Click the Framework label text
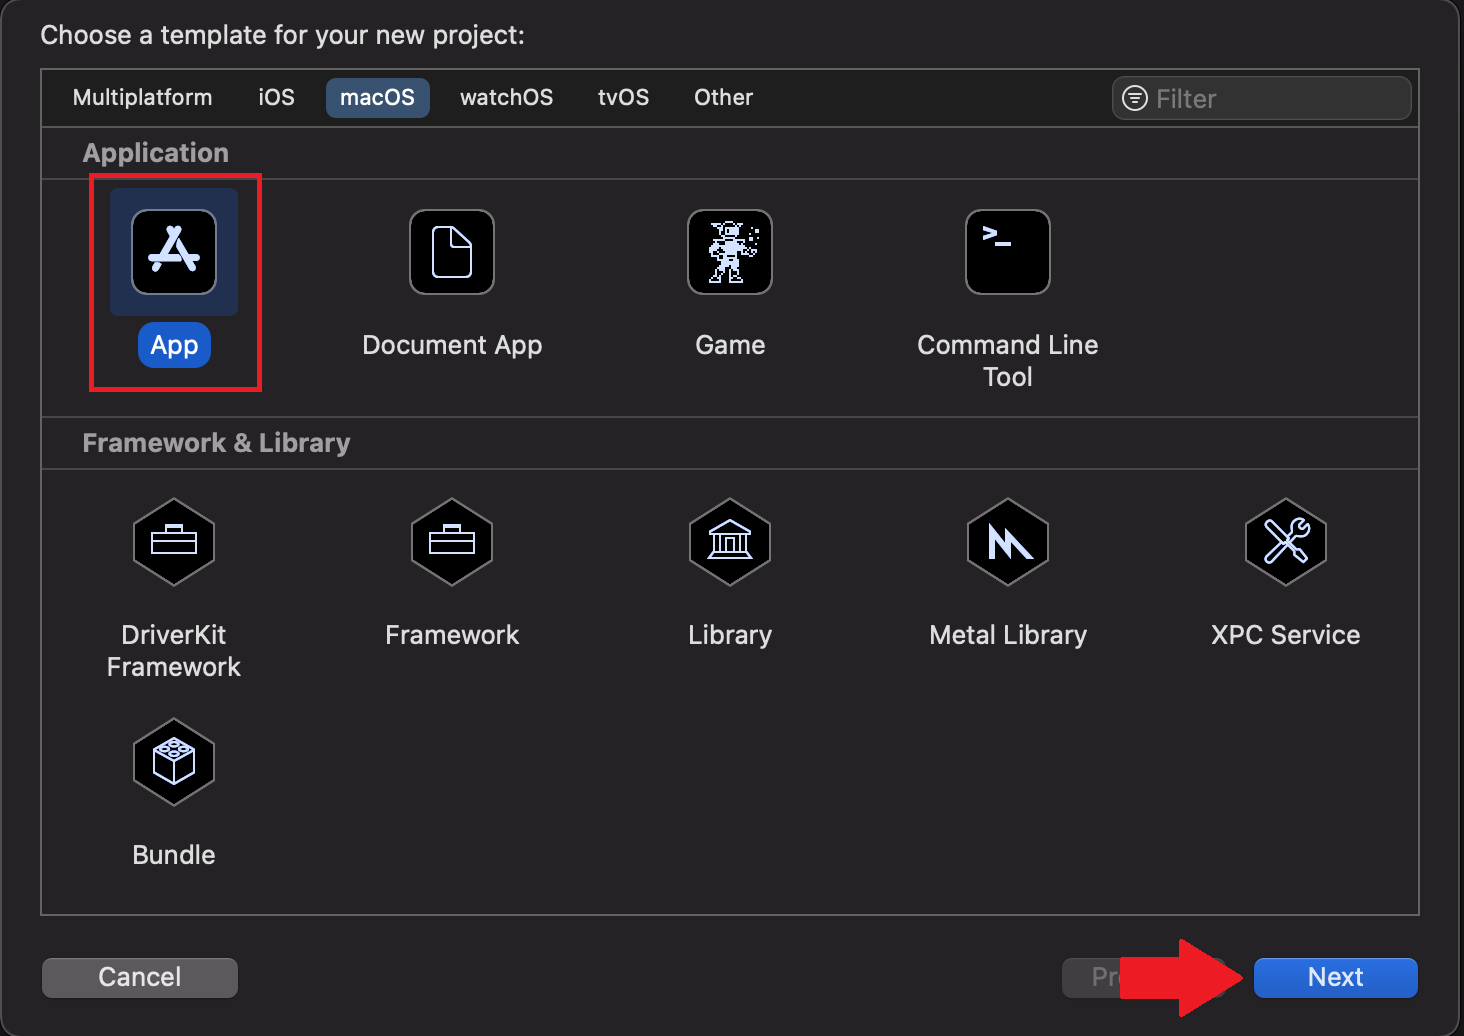 tap(452, 635)
